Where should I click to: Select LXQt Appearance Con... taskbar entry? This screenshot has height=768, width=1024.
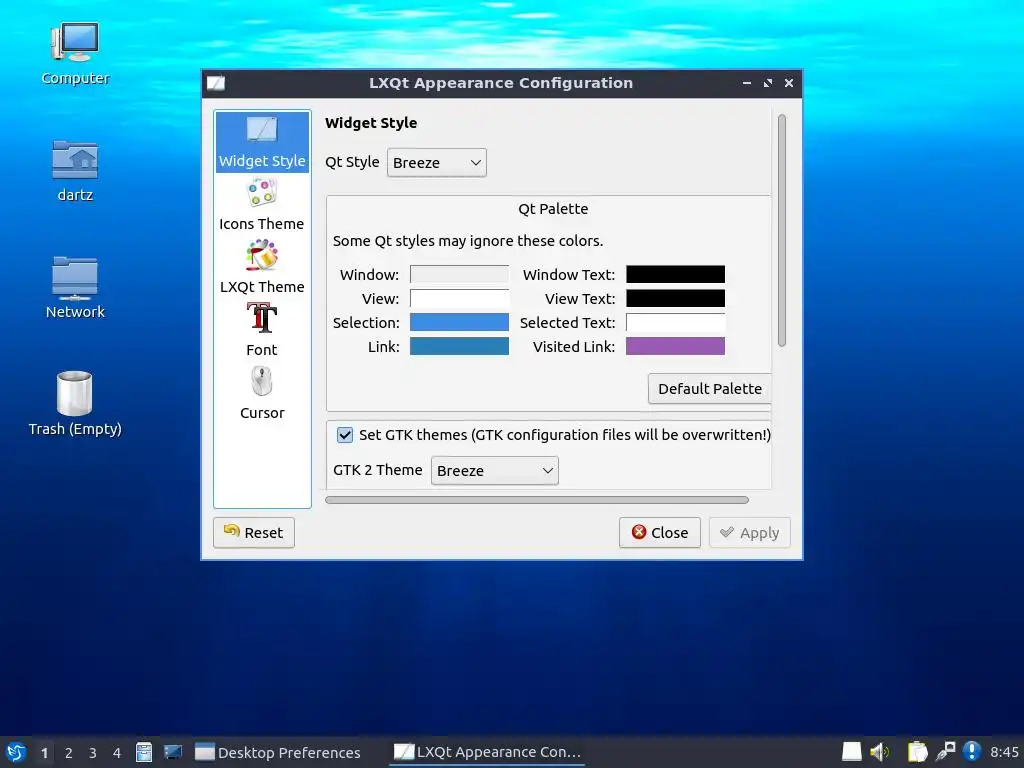pos(487,752)
